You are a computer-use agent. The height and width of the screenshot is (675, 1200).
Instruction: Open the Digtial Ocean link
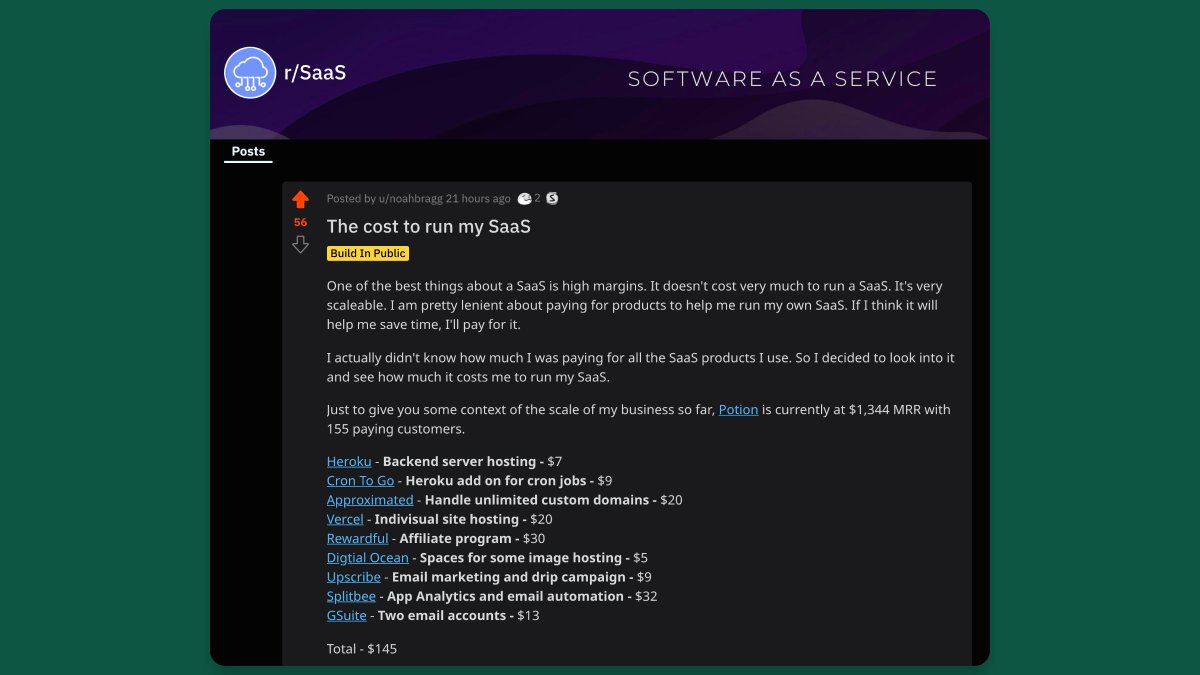coord(368,558)
